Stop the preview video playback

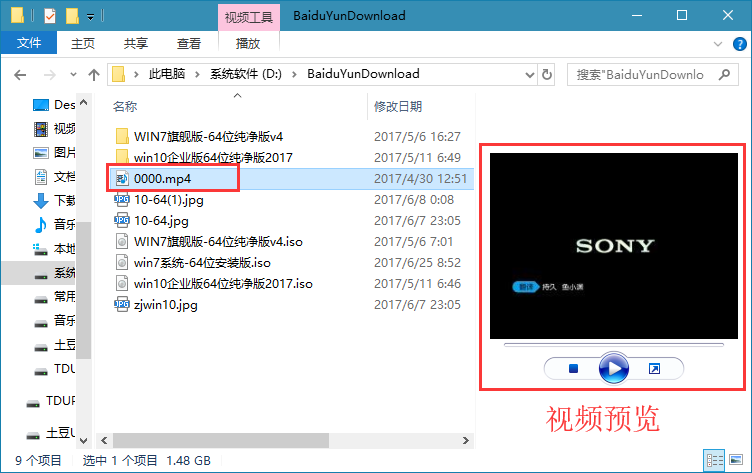(573, 368)
